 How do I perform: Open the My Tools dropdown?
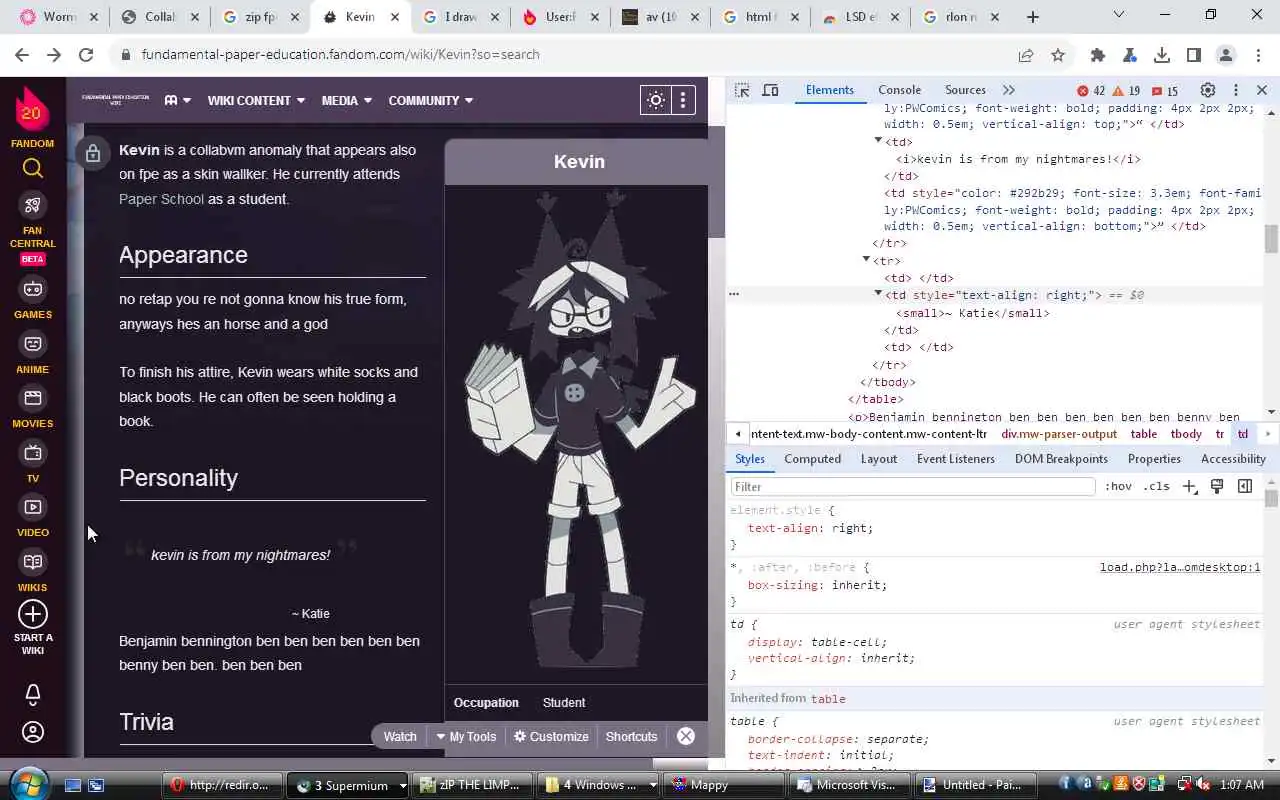(466, 736)
